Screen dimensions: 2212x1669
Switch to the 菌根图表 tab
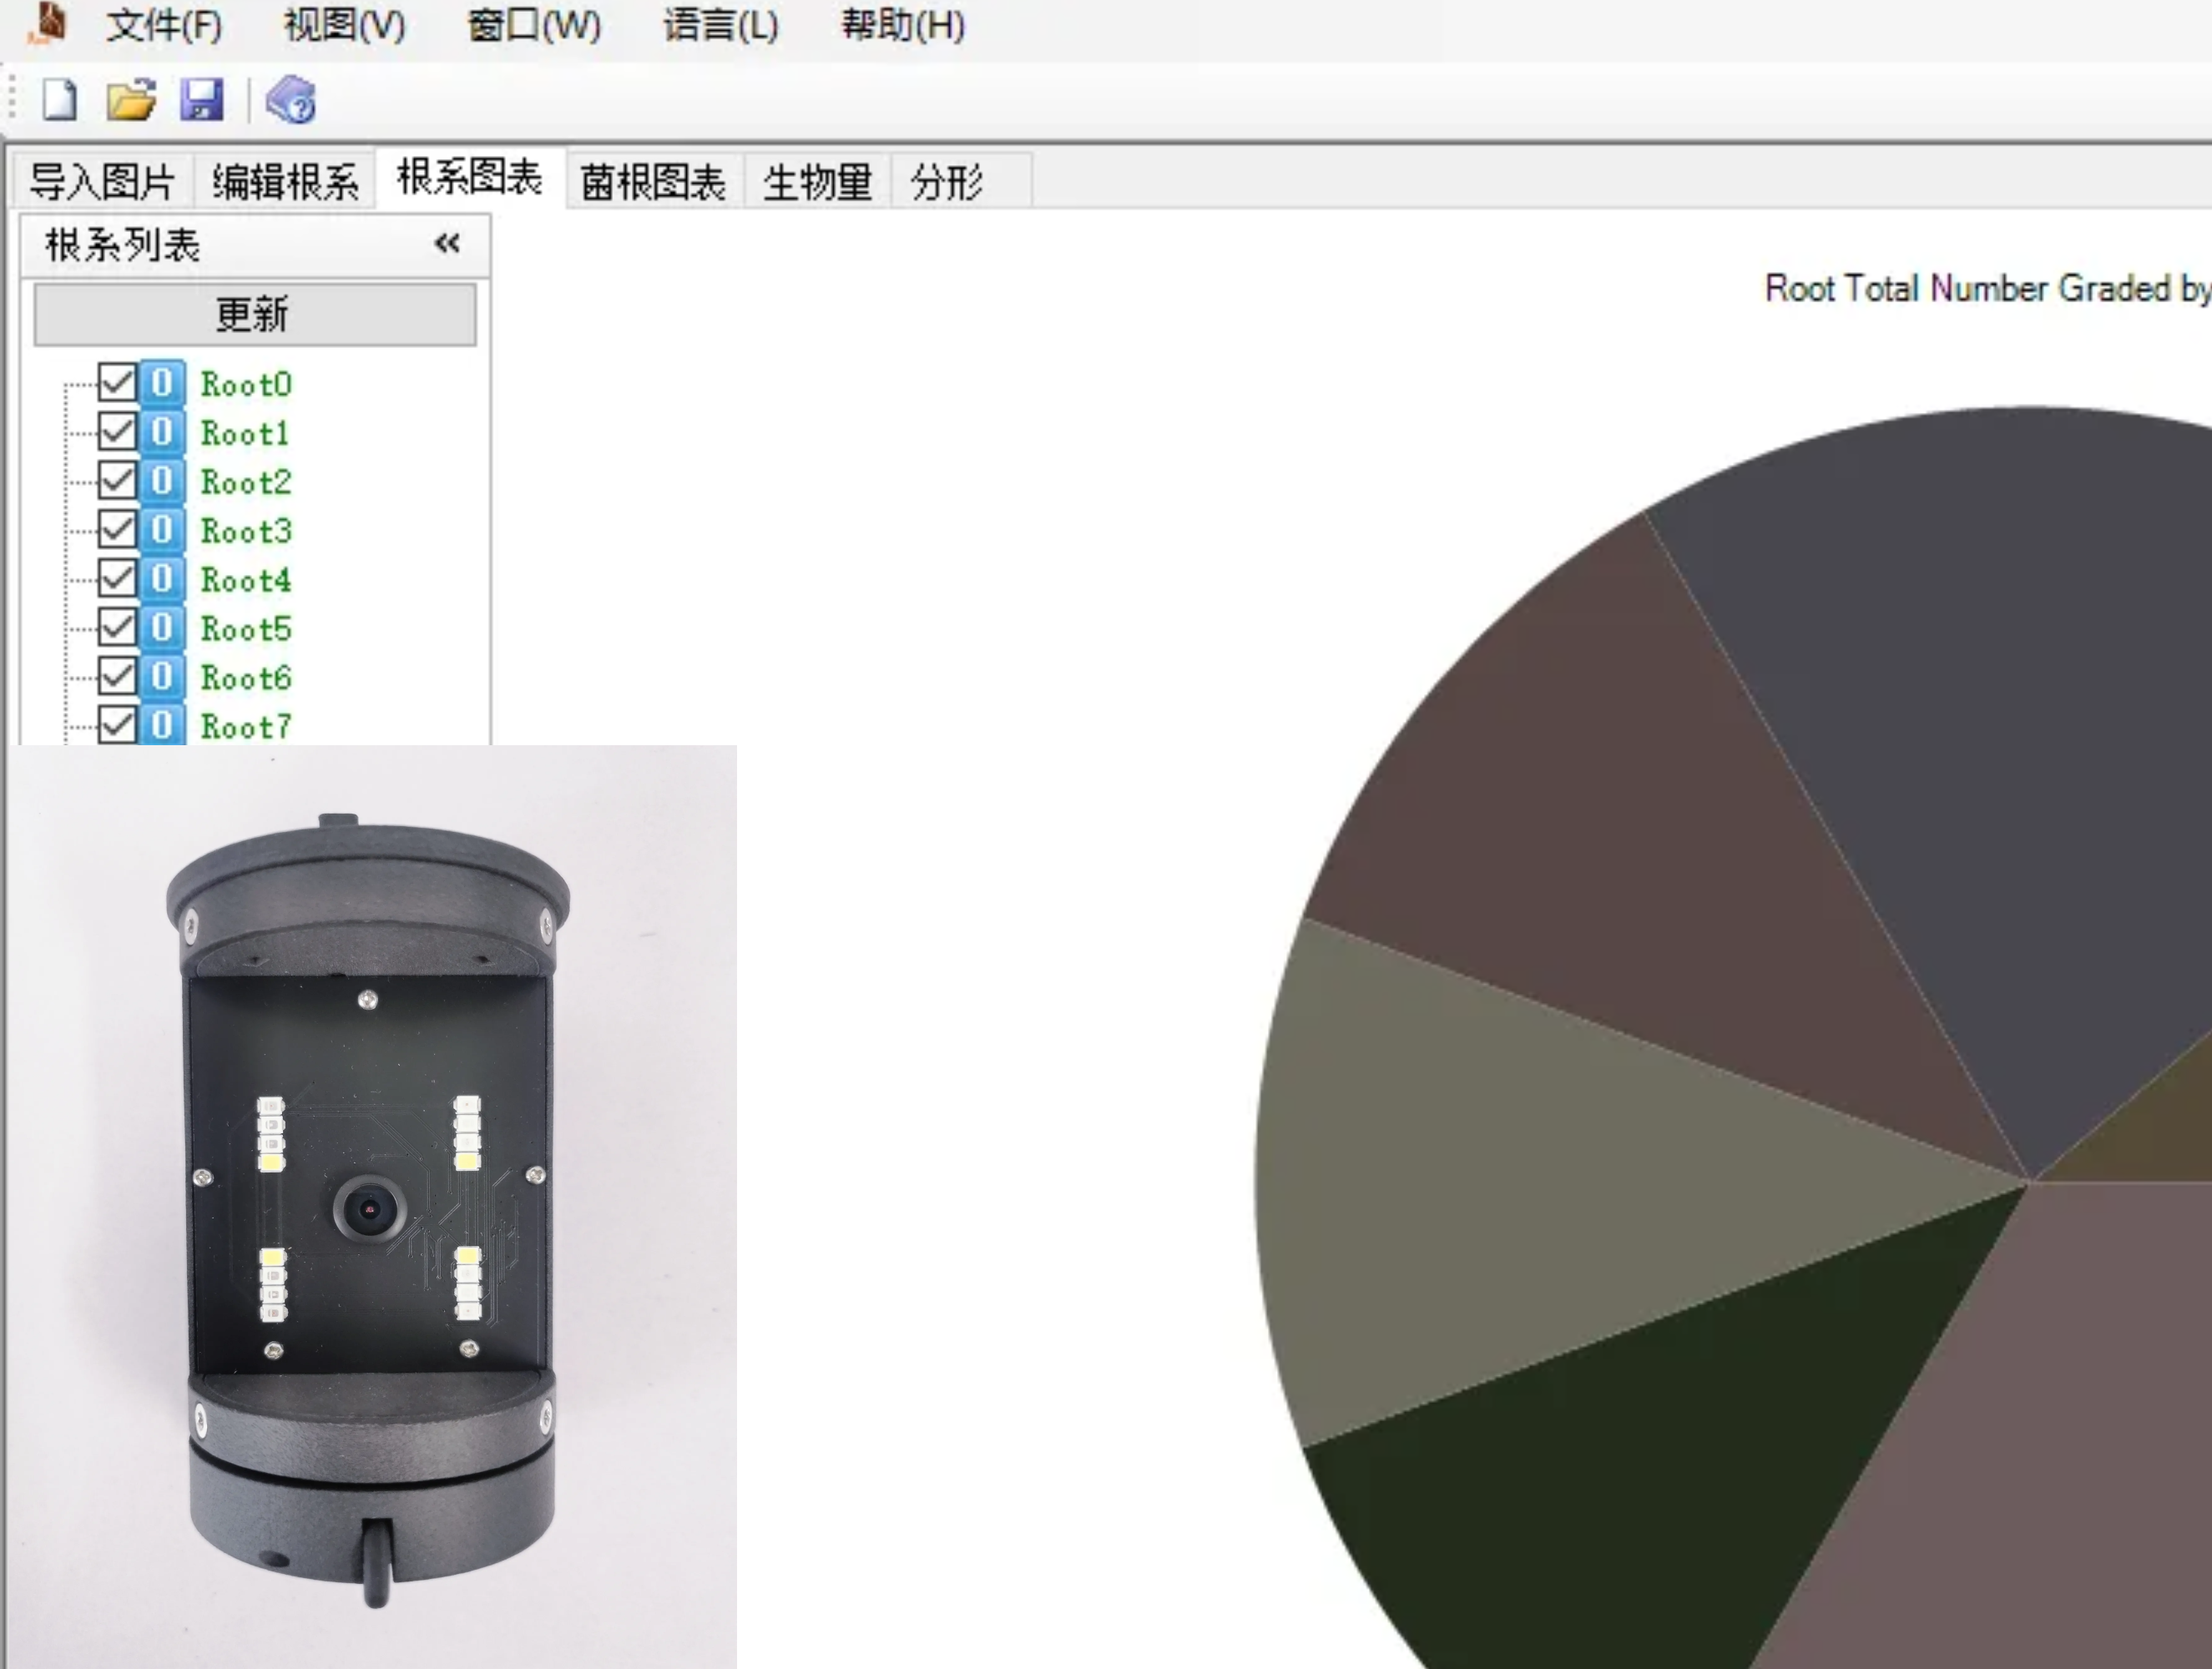tap(653, 182)
